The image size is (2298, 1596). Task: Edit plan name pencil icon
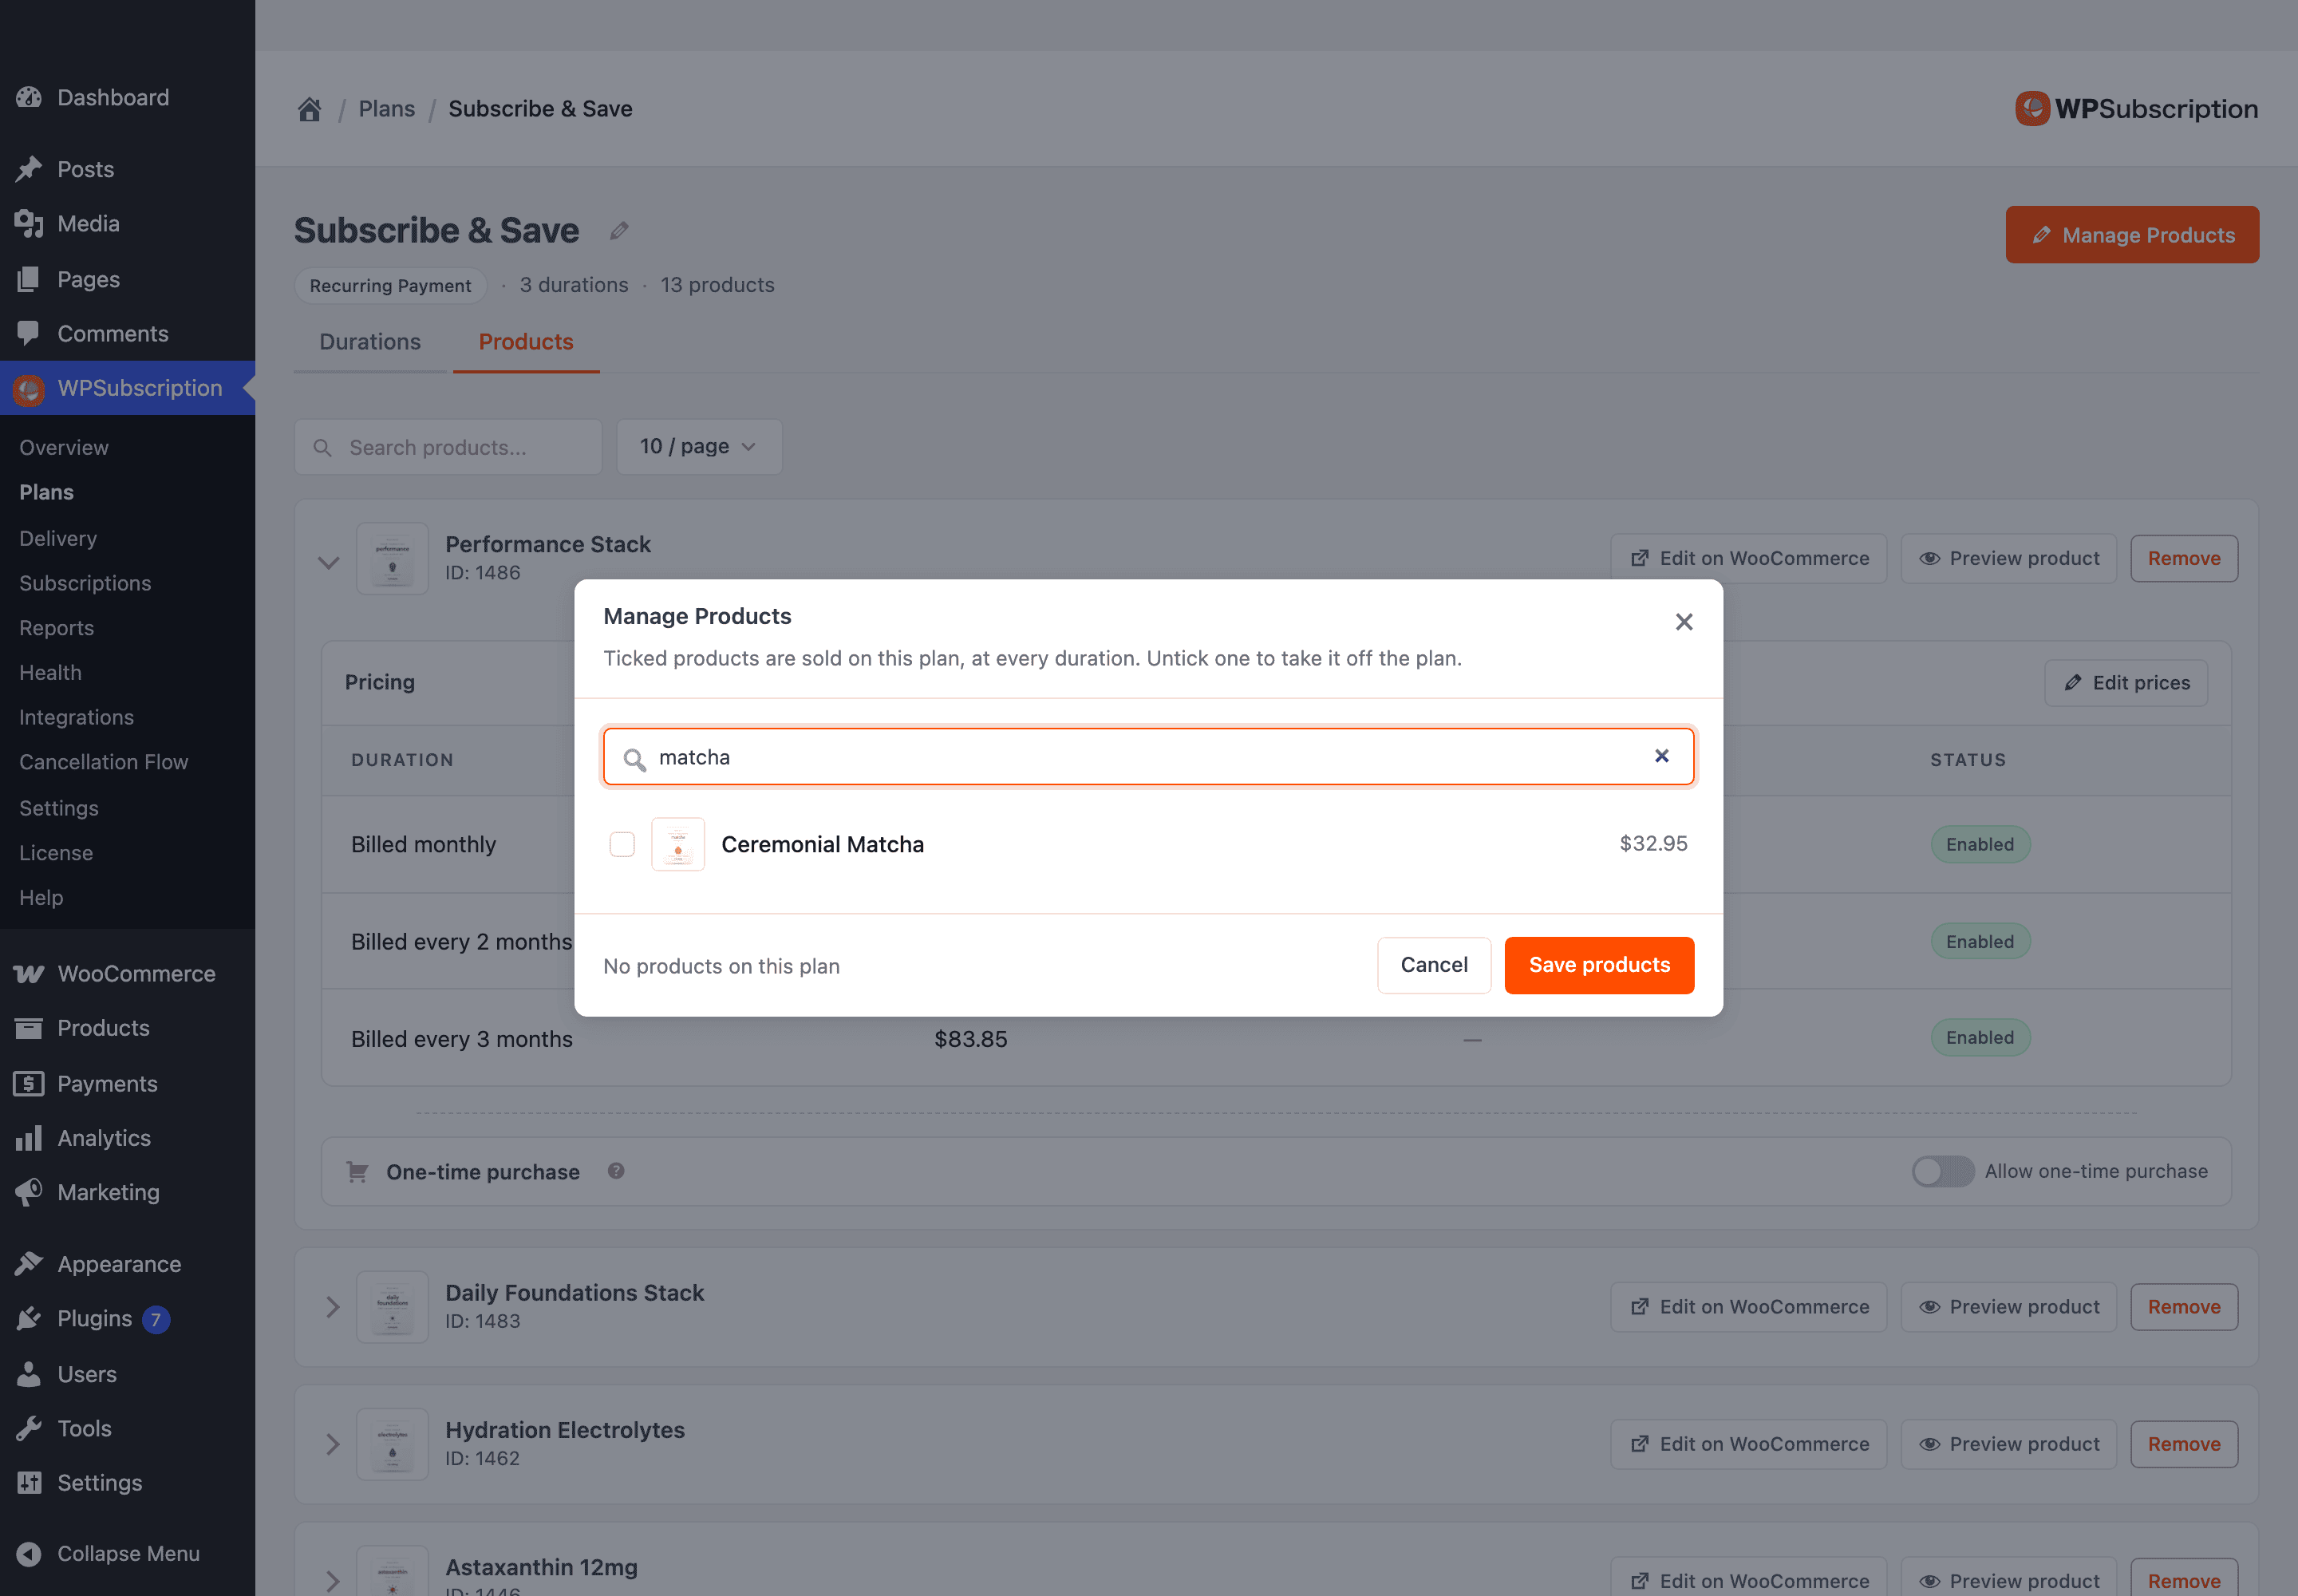(619, 231)
